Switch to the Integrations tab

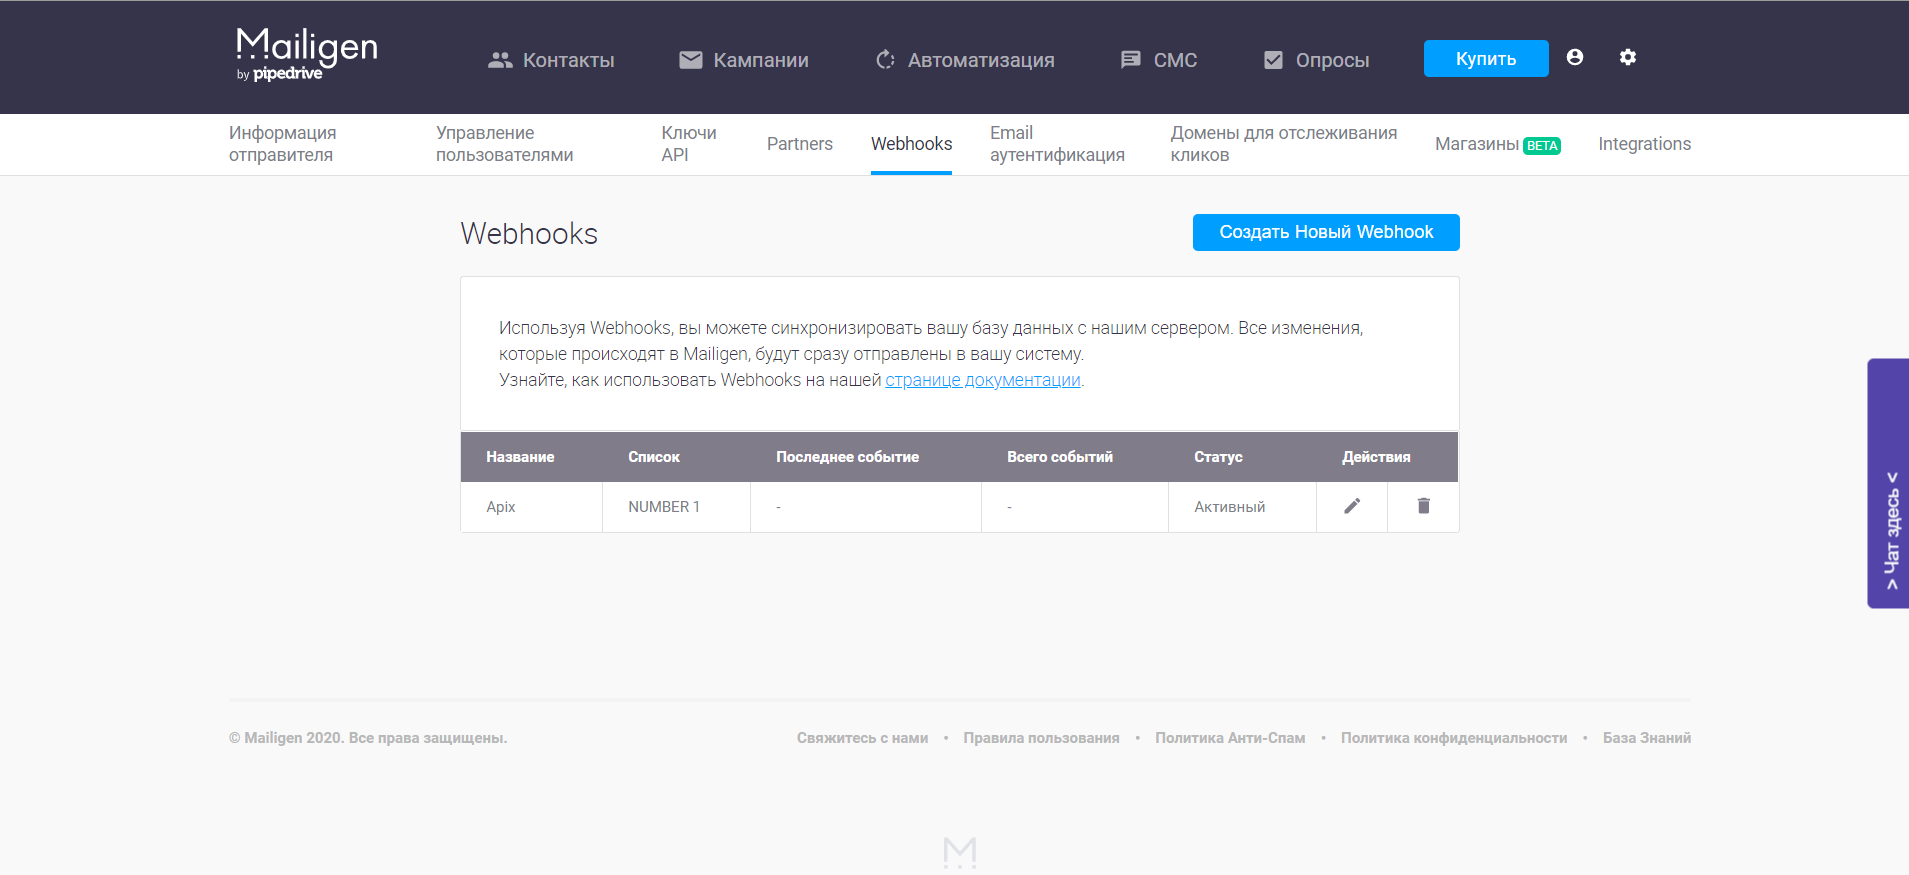[1645, 144]
